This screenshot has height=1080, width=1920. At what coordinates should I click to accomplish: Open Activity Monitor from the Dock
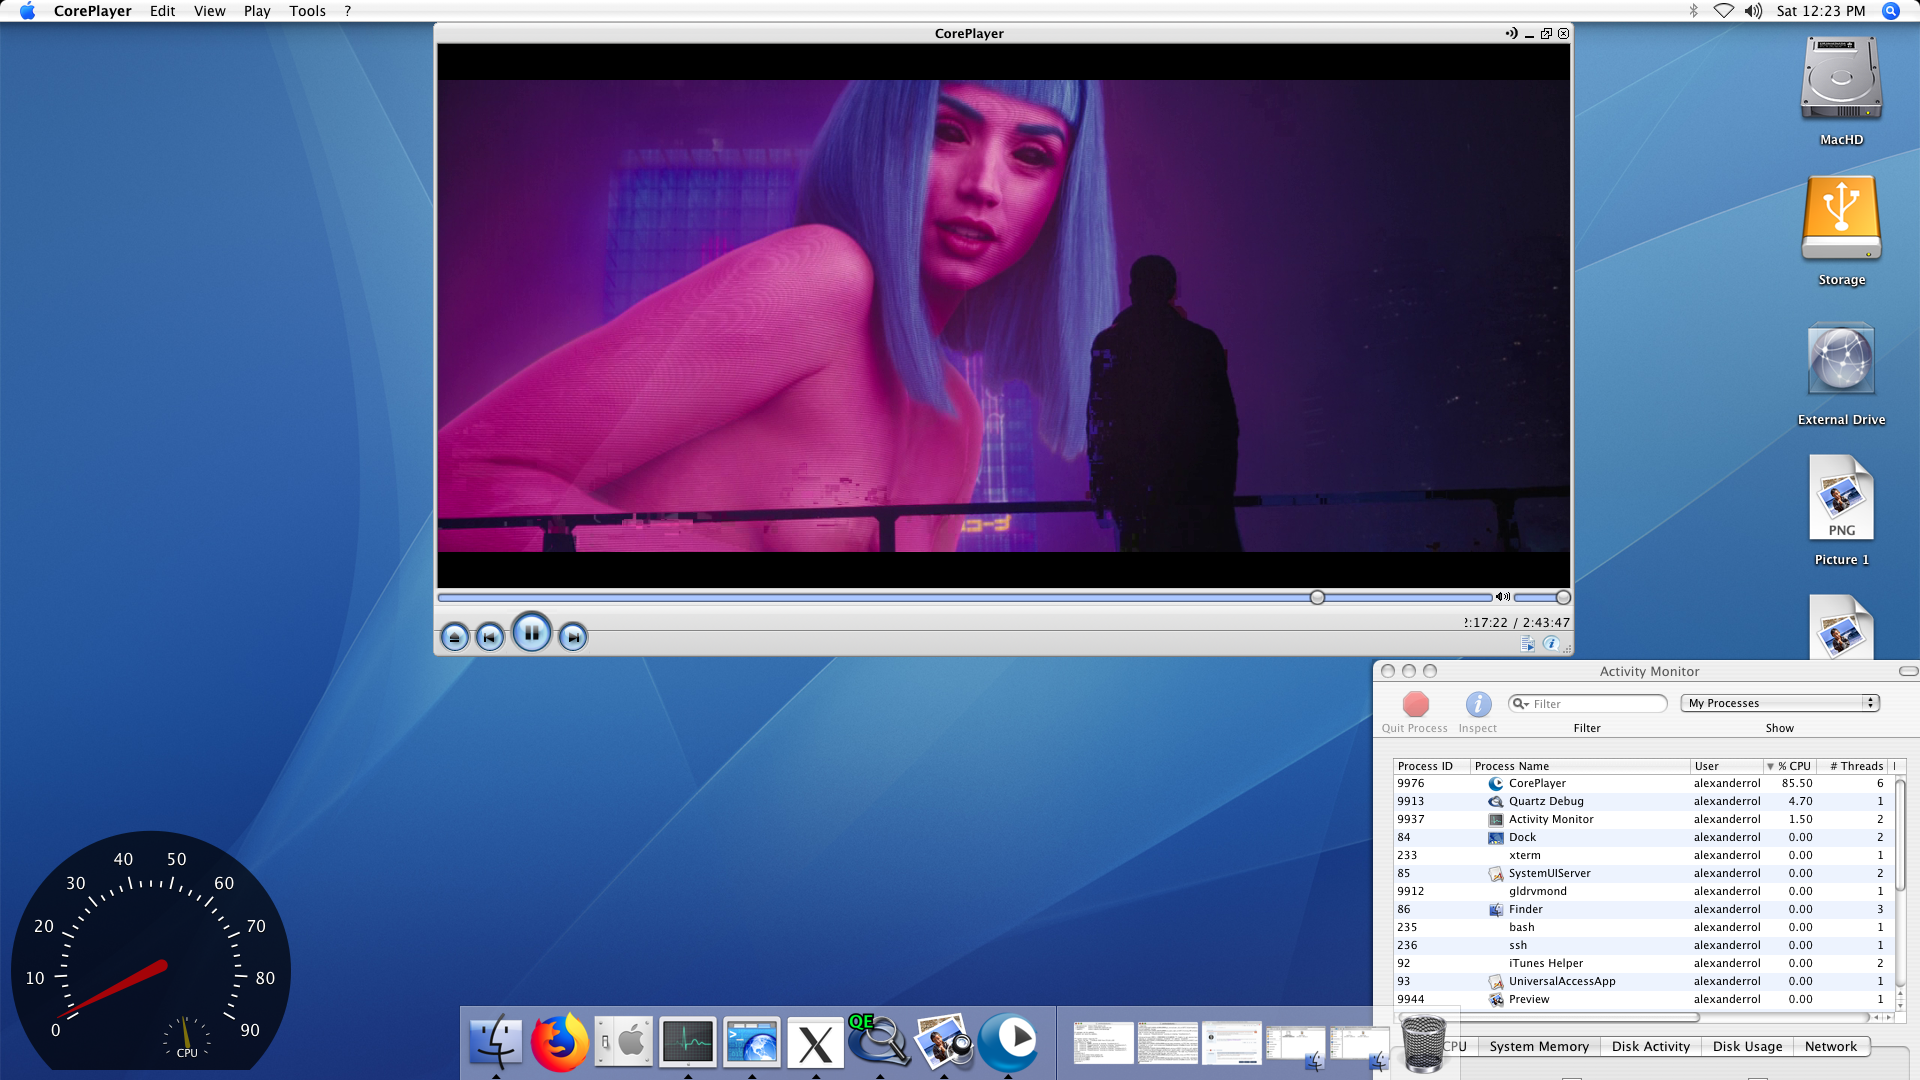[x=688, y=1042]
